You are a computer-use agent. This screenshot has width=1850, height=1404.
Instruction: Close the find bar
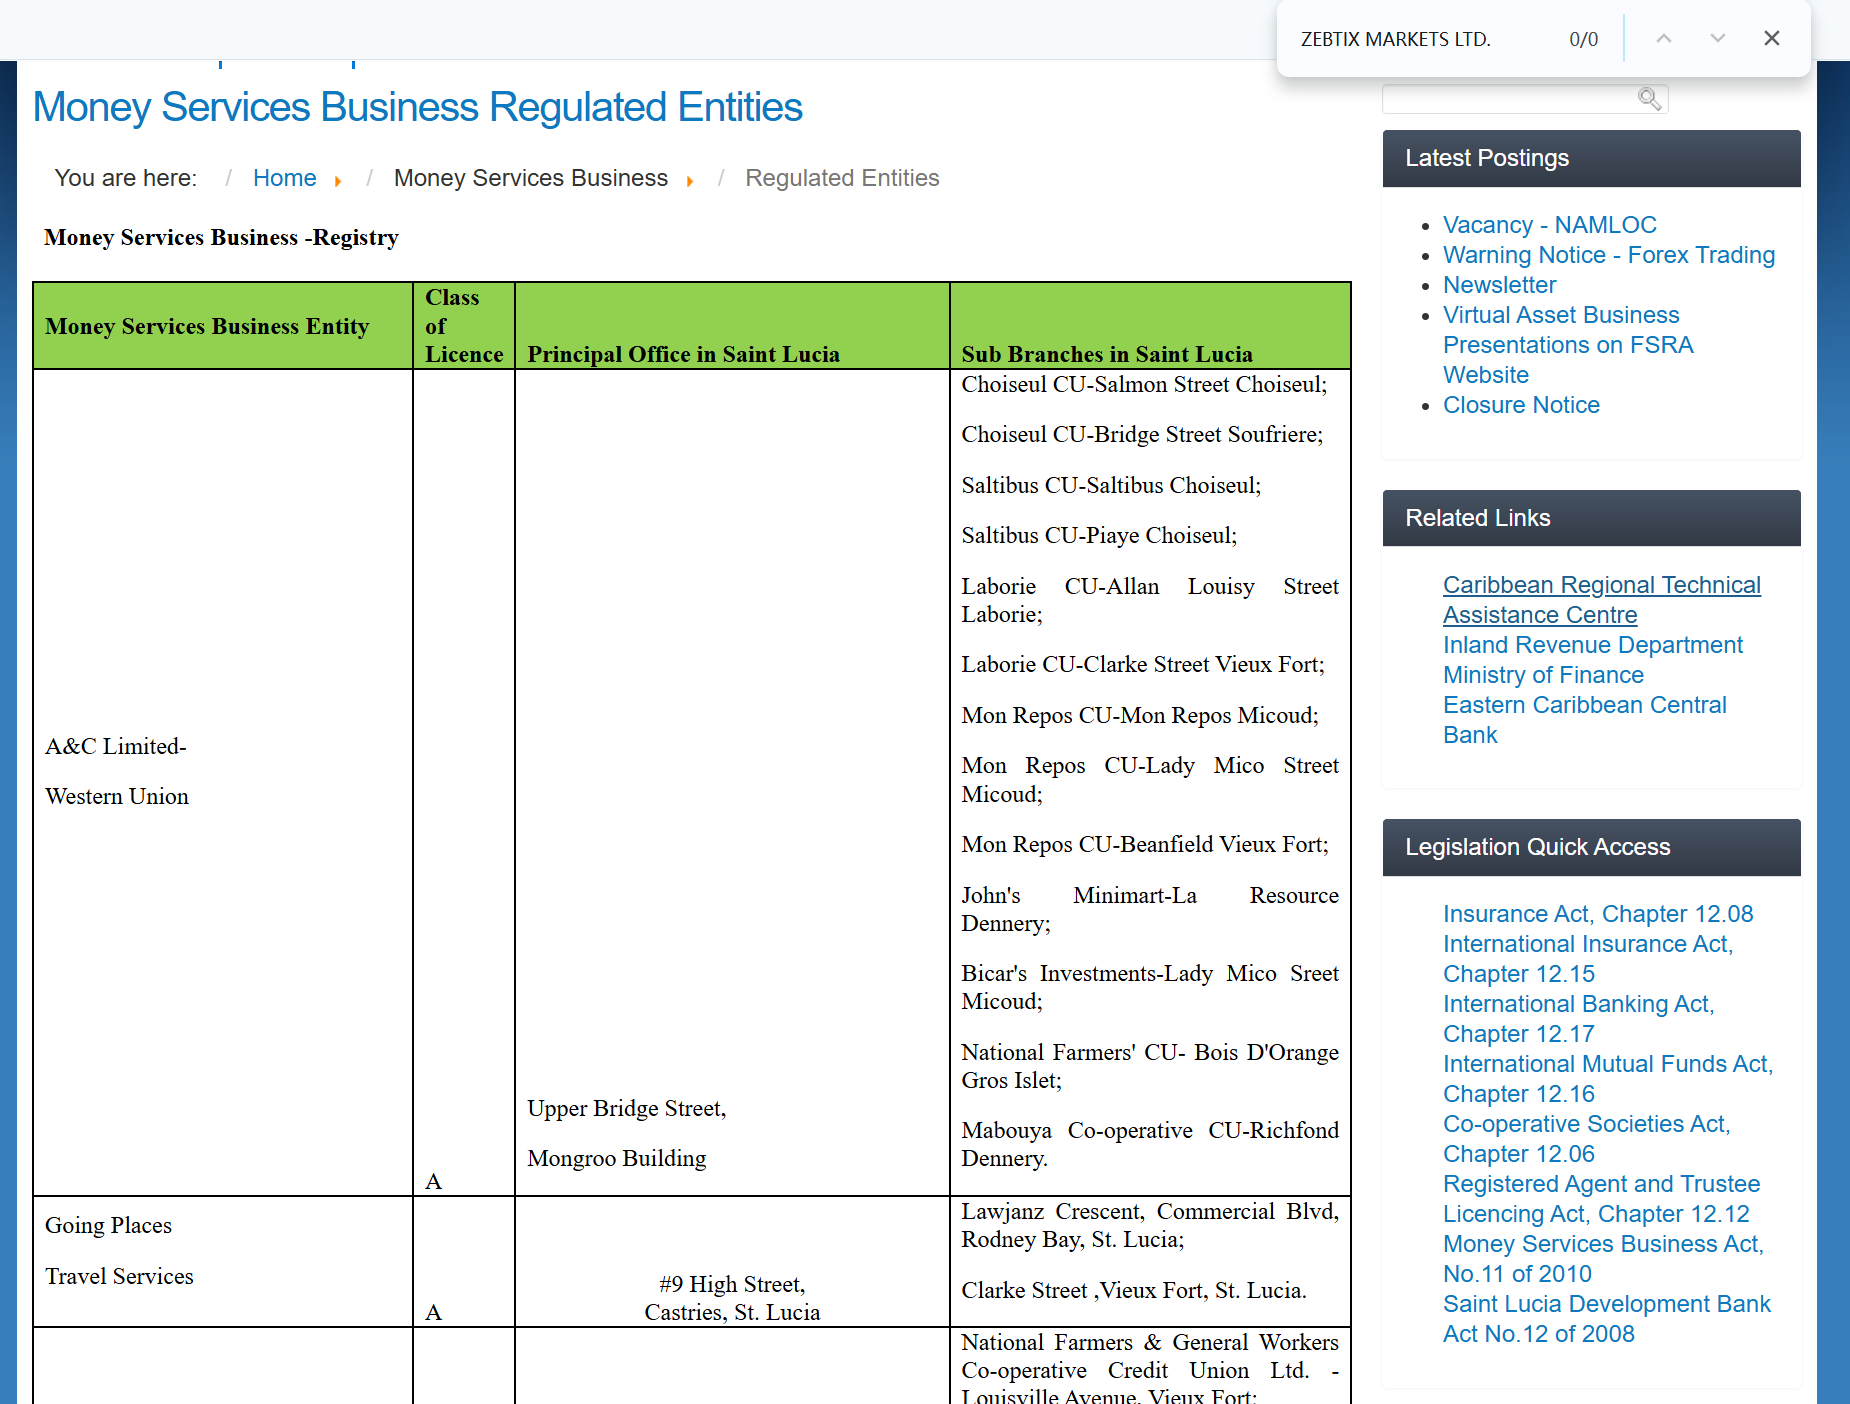[1772, 39]
